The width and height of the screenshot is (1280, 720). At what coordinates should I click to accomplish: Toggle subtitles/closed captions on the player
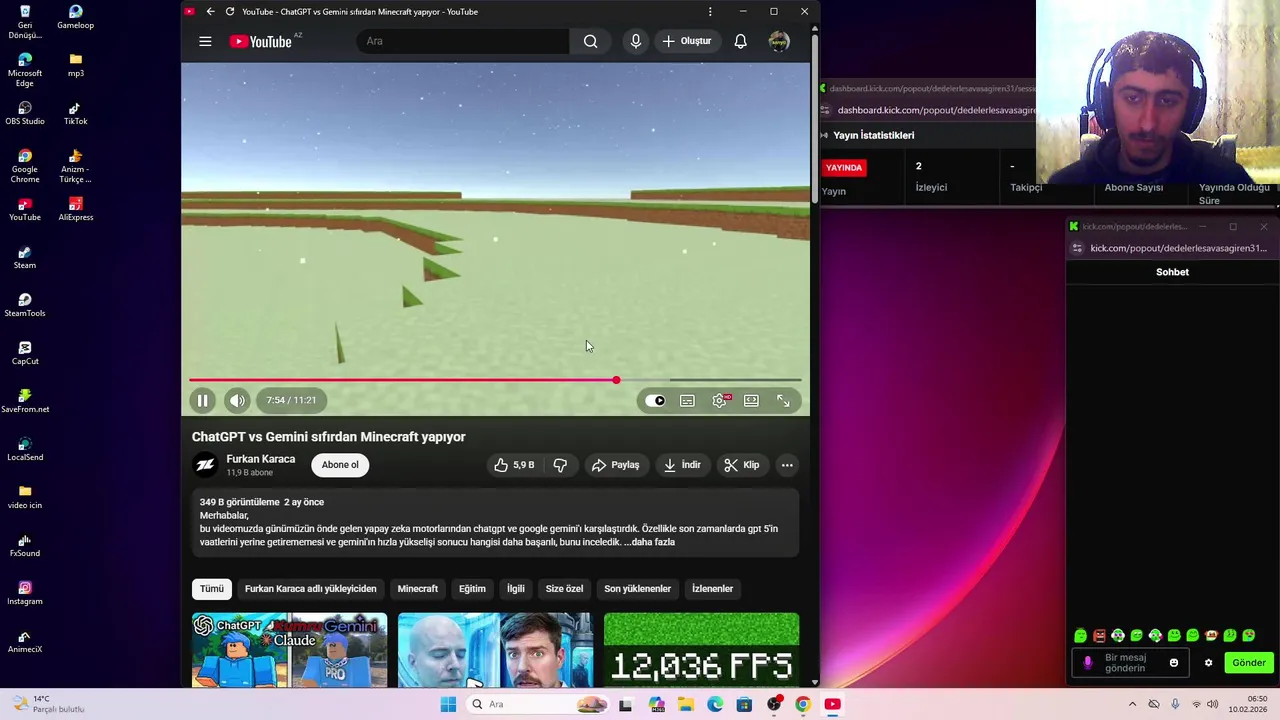(x=687, y=400)
